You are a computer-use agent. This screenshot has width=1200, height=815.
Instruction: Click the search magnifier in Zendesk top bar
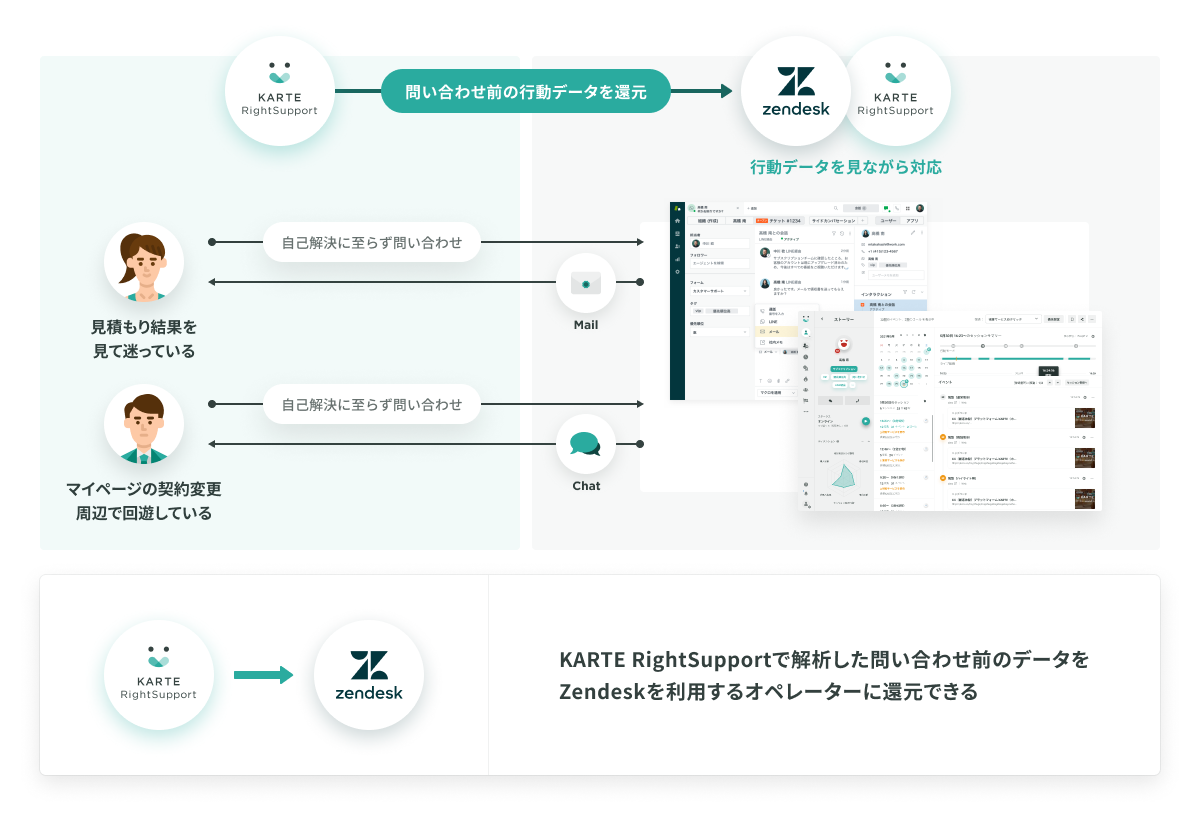click(x=835, y=208)
